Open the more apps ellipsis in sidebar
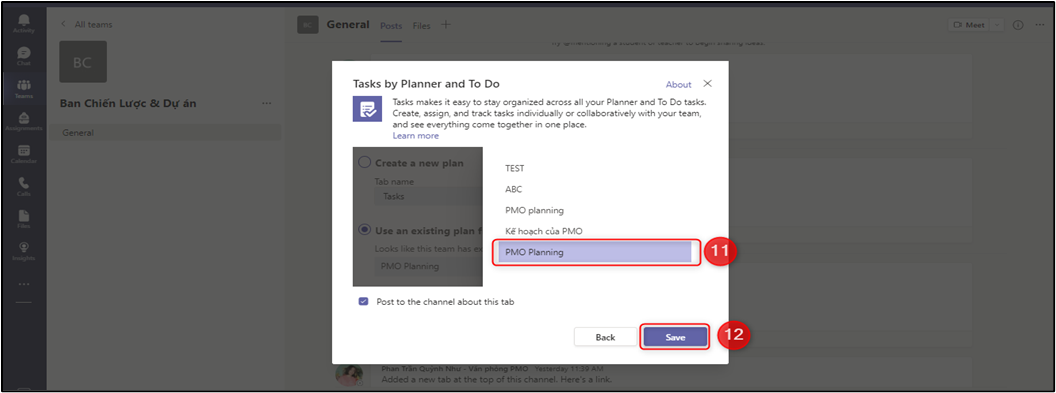The image size is (1056, 393). coord(24,283)
